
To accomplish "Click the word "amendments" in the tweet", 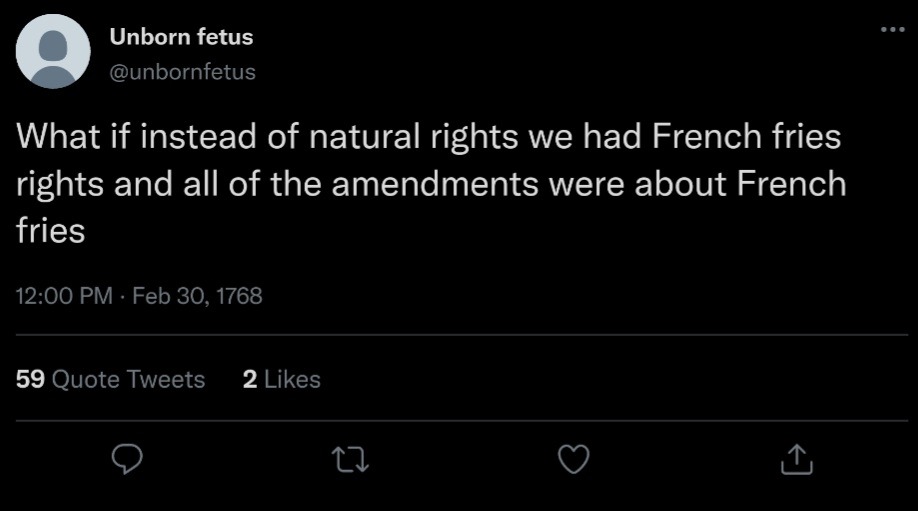I will pyautogui.click(x=486, y=185).
